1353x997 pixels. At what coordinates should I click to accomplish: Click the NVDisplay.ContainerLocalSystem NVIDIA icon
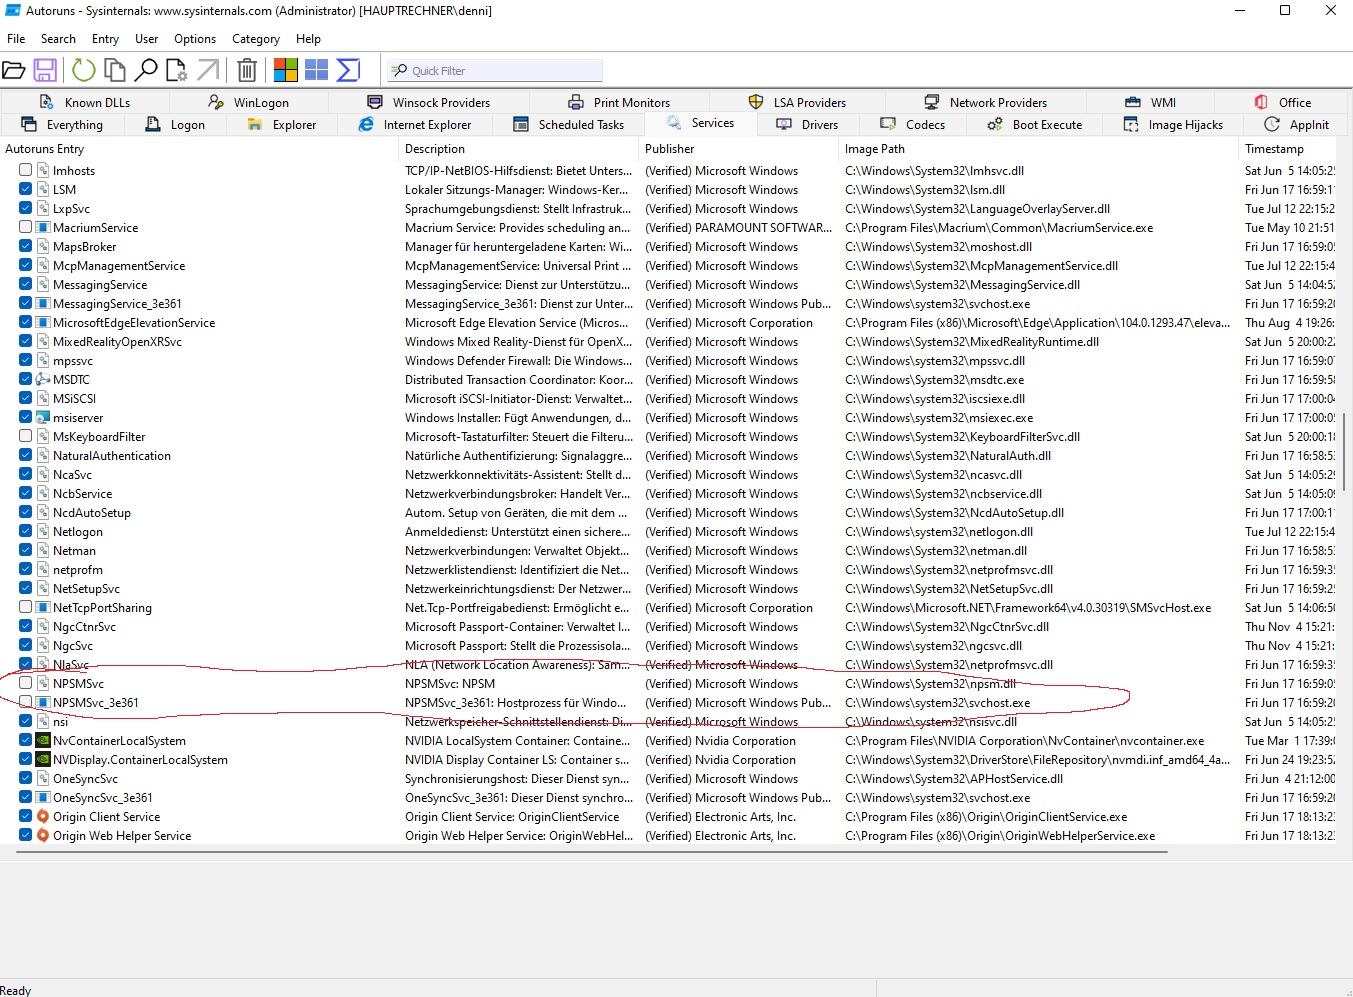coord(43,760)
